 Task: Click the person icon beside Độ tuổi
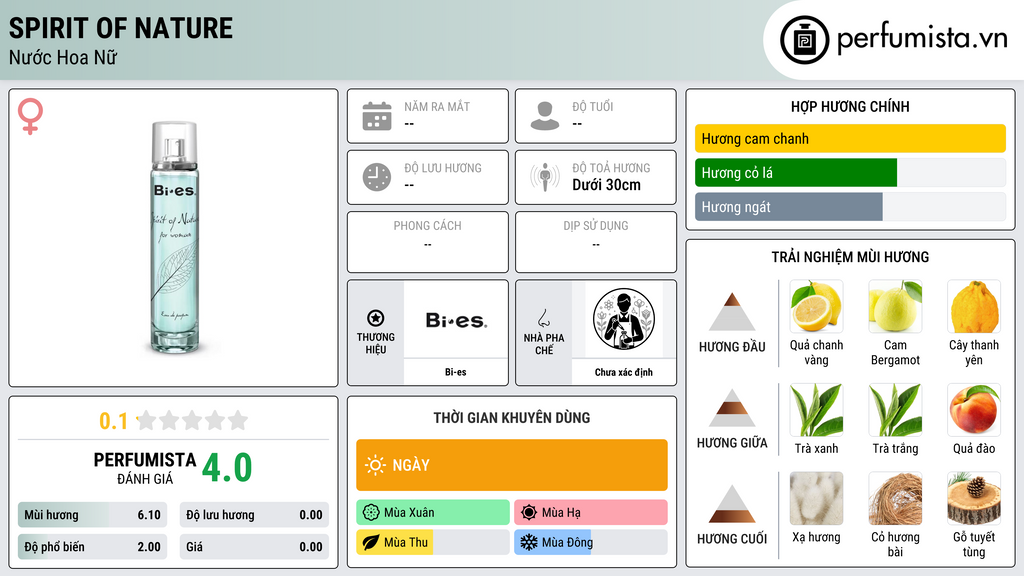coord(545,116)
